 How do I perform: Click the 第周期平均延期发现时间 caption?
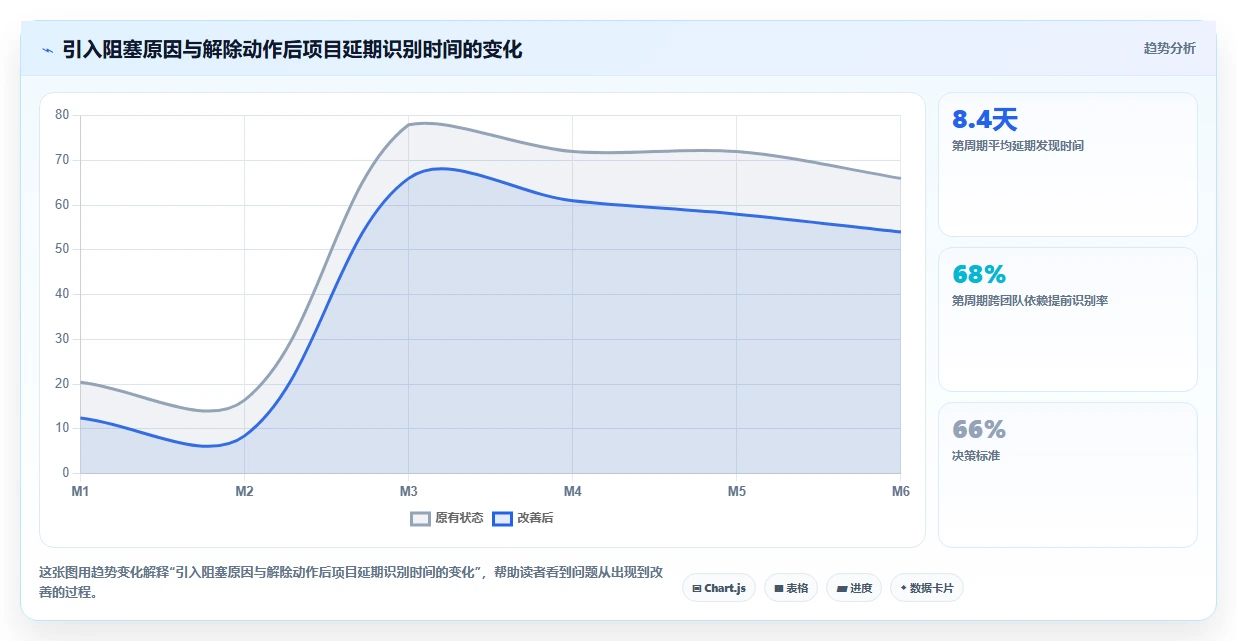click(x=1018, y=146)
